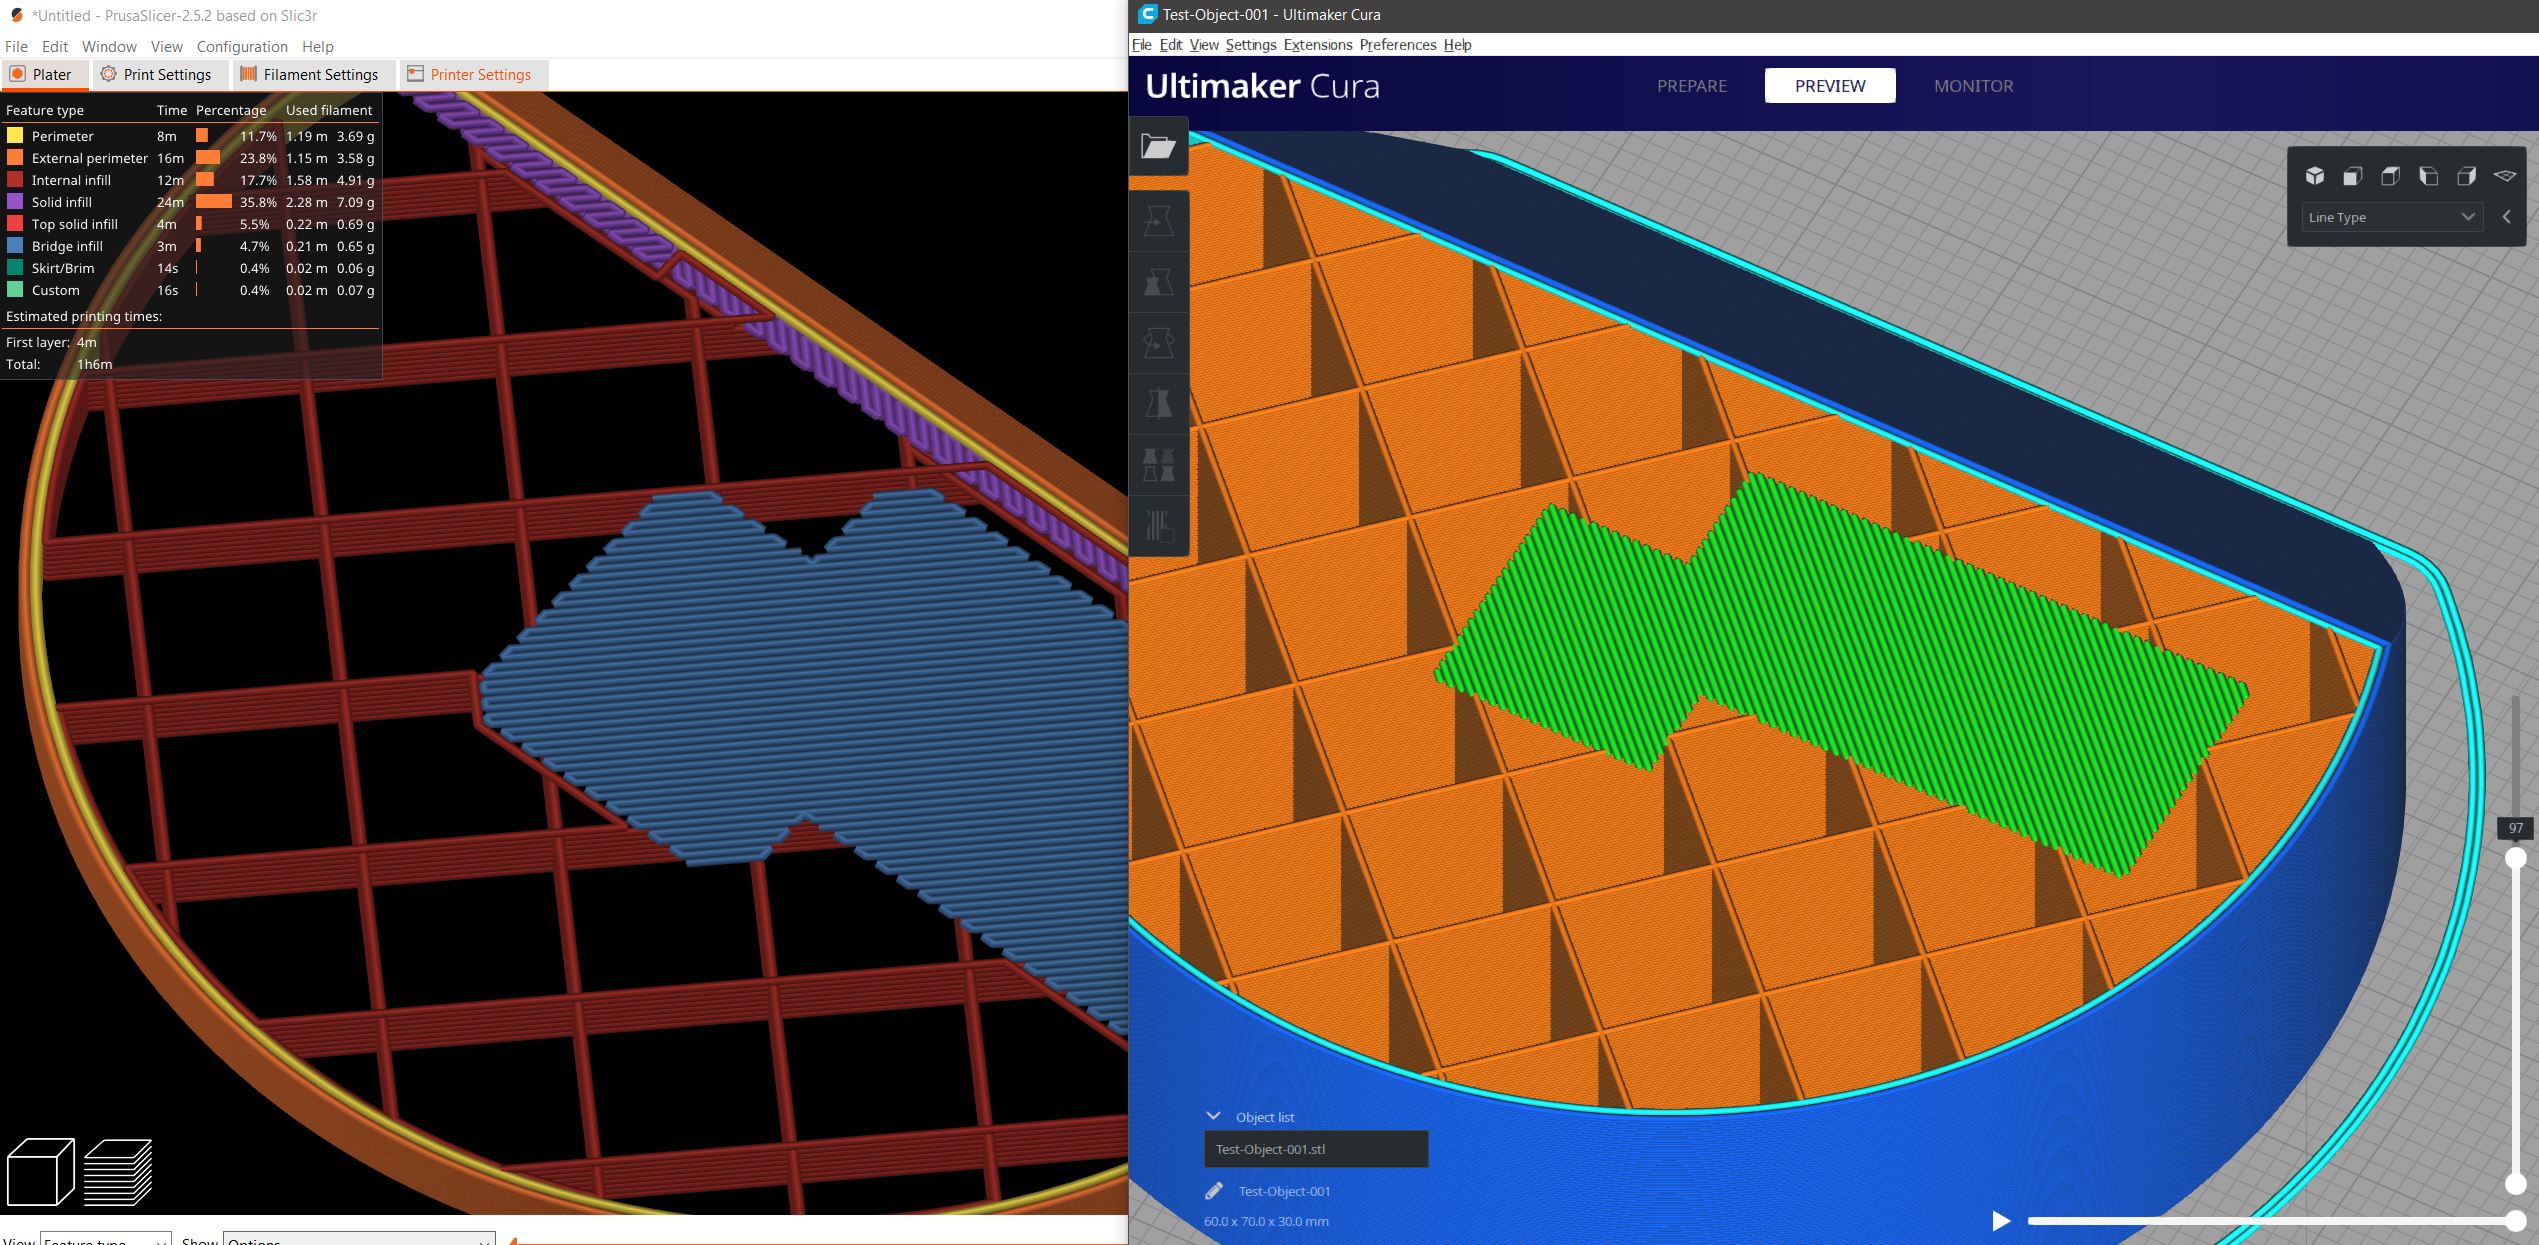
Task: Collapse the Cura Object list
Action: (x=1214, y=1116)
